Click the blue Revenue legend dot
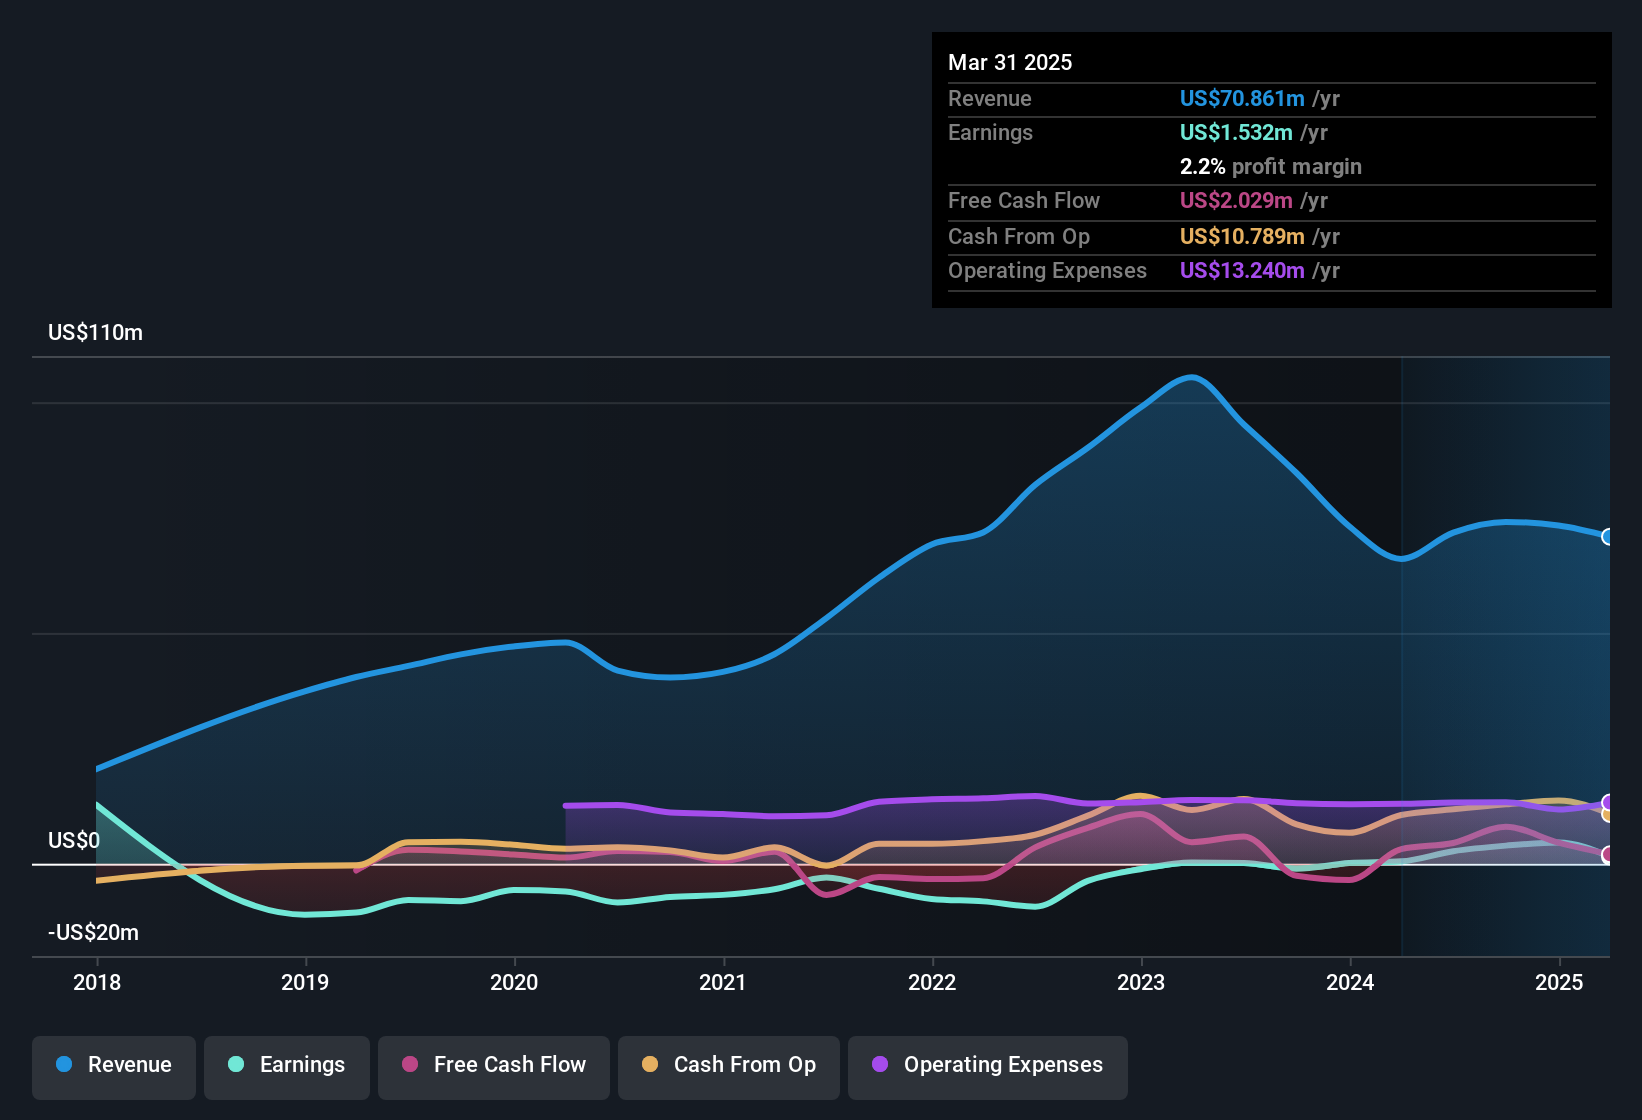The image size is (1642, 1120). (x=64, y=1064)
